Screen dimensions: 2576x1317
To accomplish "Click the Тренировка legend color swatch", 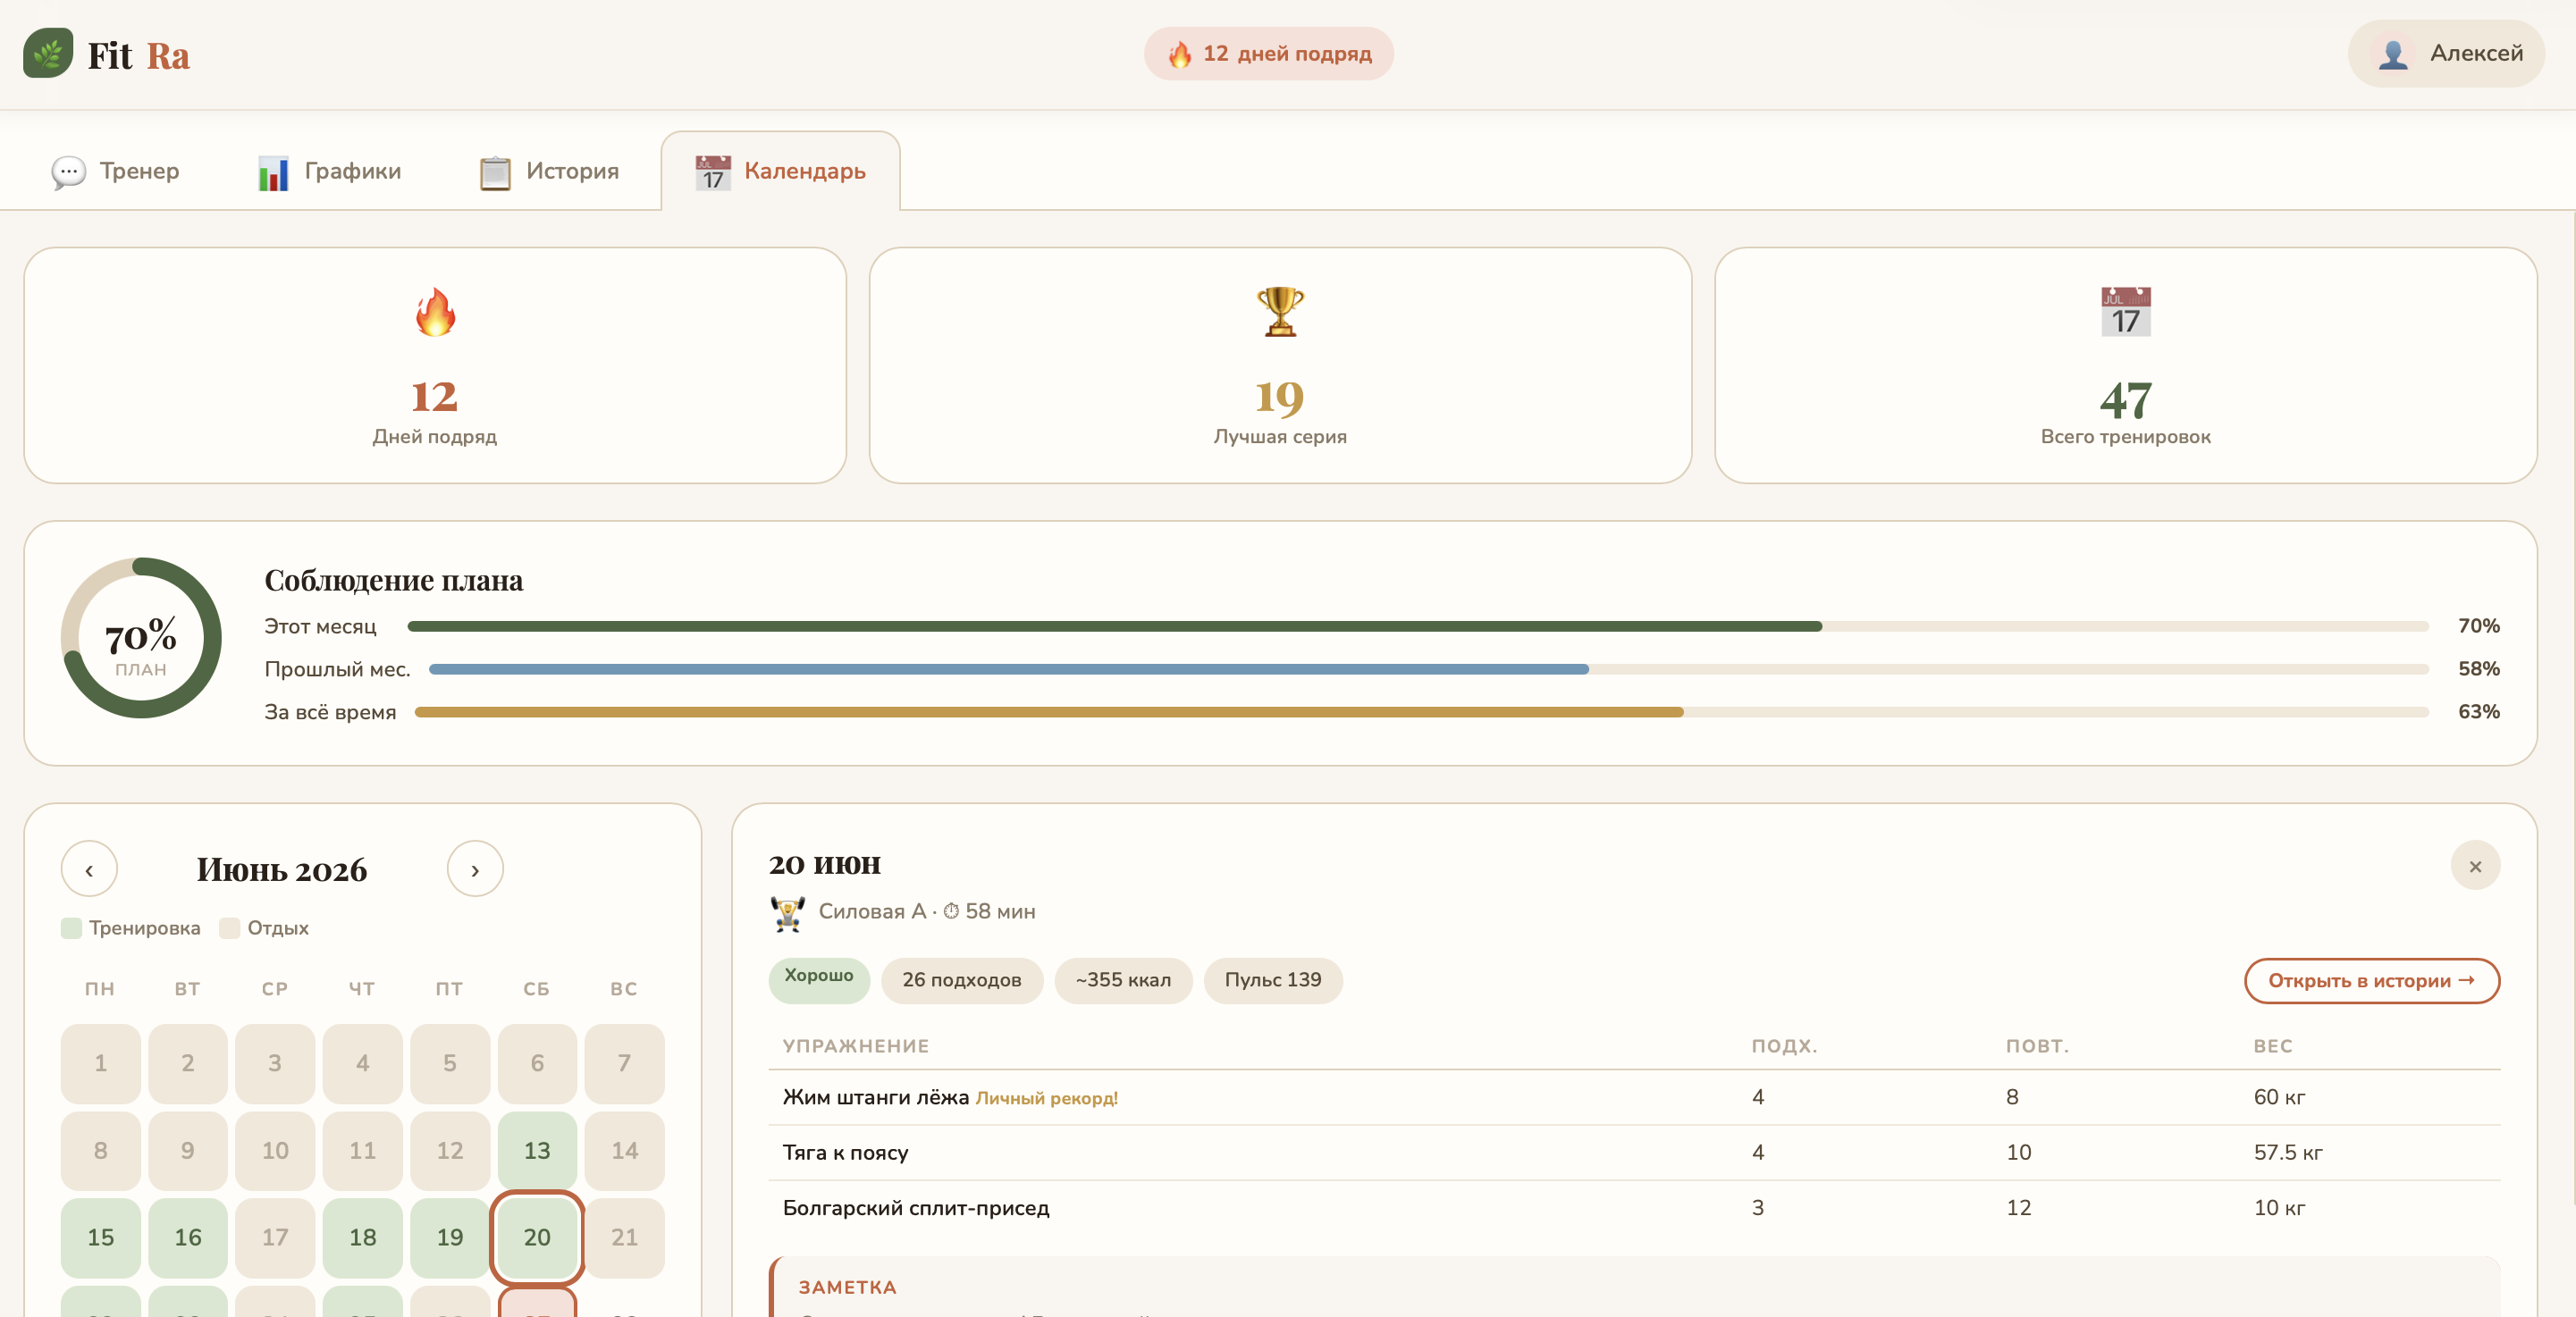I will click(71, 929).
